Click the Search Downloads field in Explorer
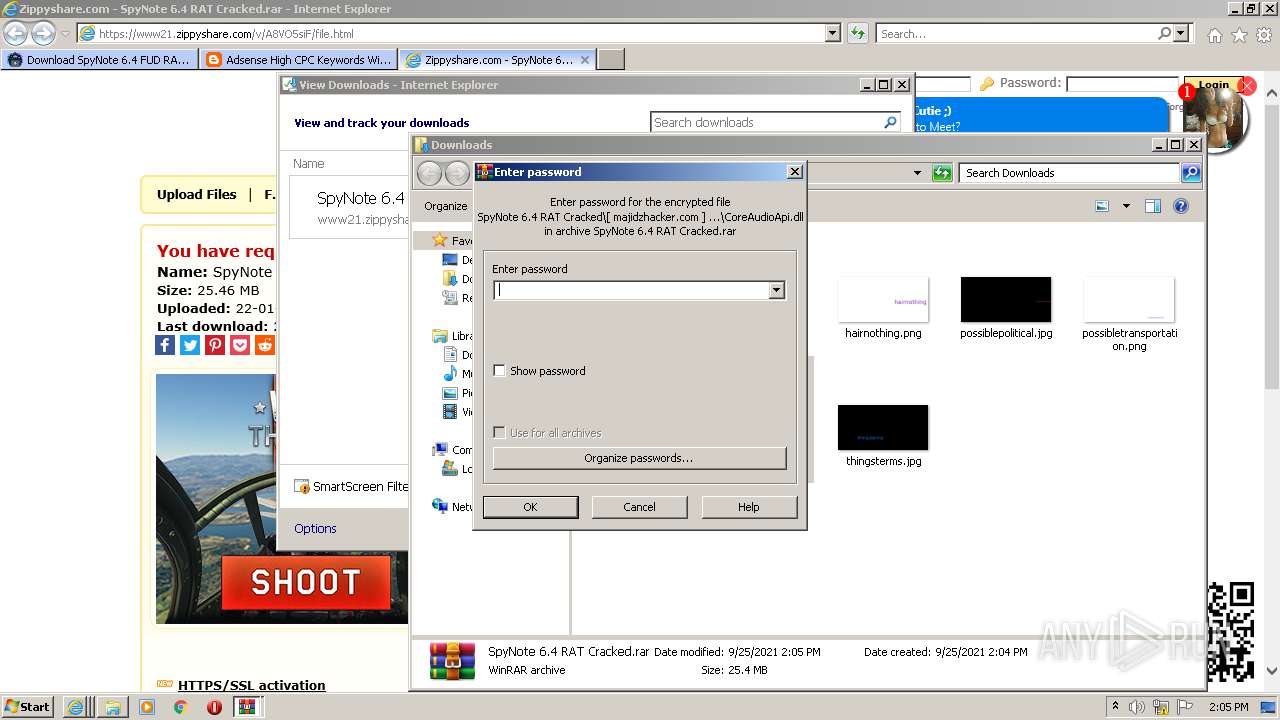The height and width of the screenshot is (720, 1280). coord(1069,173)
